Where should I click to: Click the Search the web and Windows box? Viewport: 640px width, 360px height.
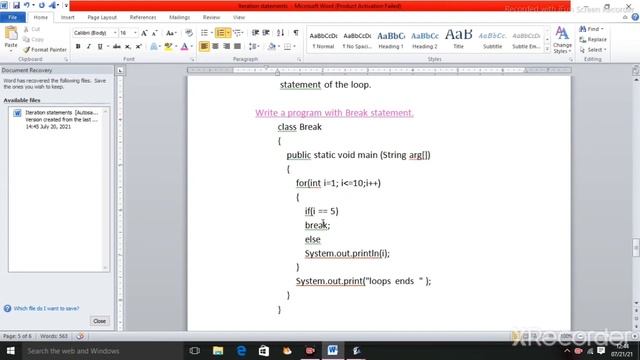[x=102, y=351]
